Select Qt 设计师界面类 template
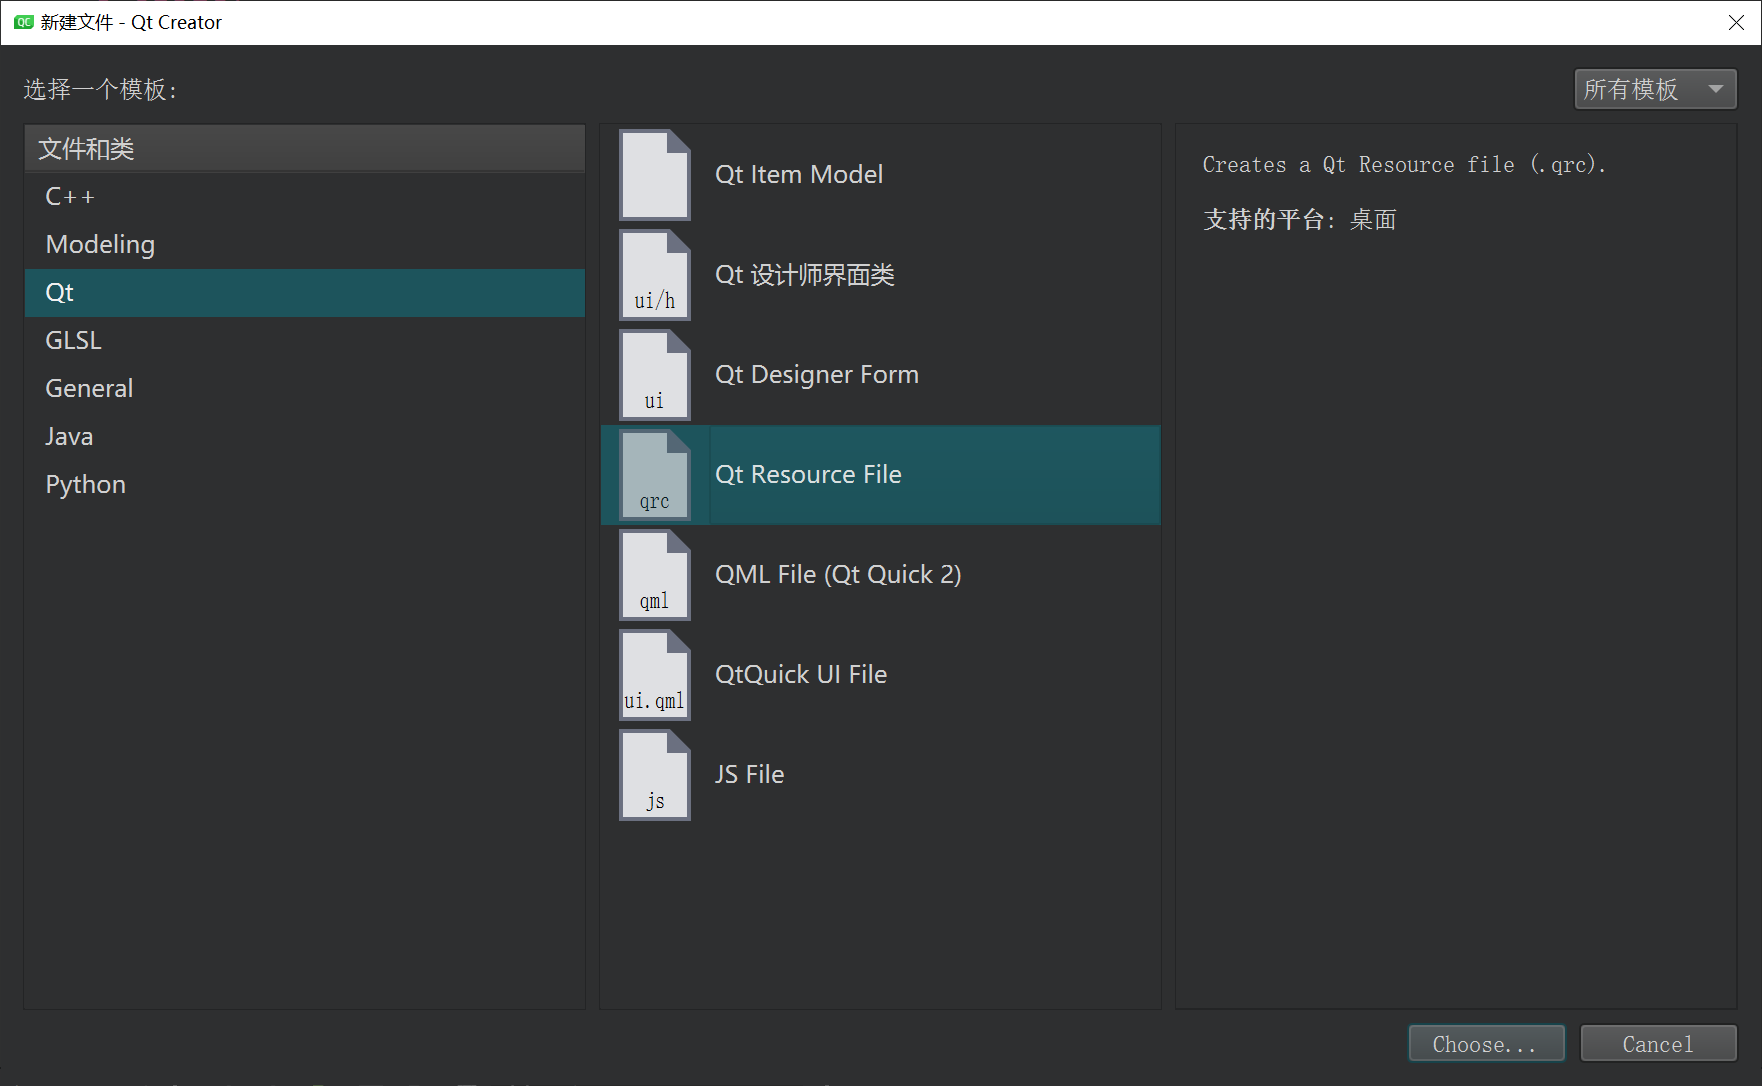The width and height of the screenshot is (1762, 1086). [880, 275]
